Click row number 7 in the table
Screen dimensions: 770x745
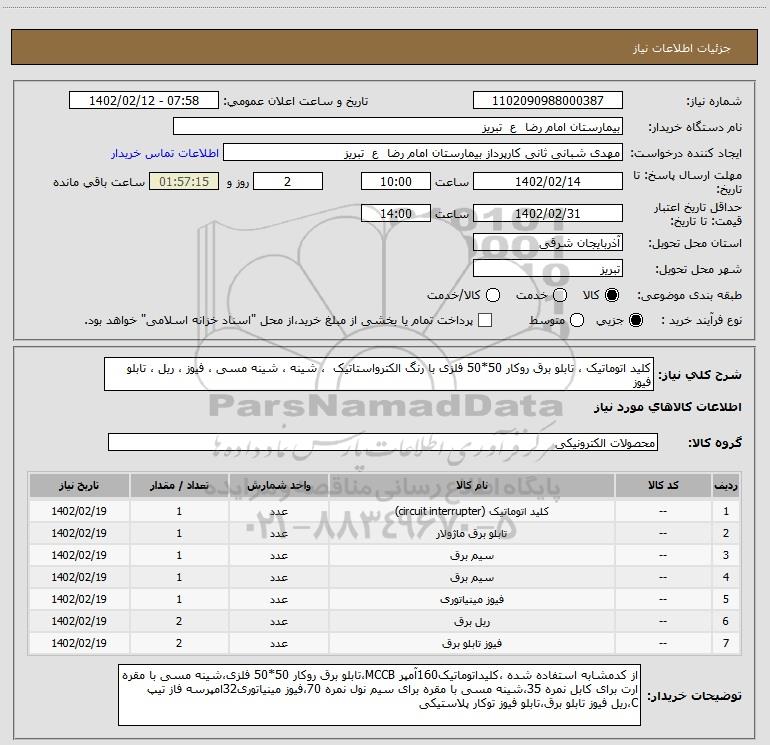tap(726, 643)
